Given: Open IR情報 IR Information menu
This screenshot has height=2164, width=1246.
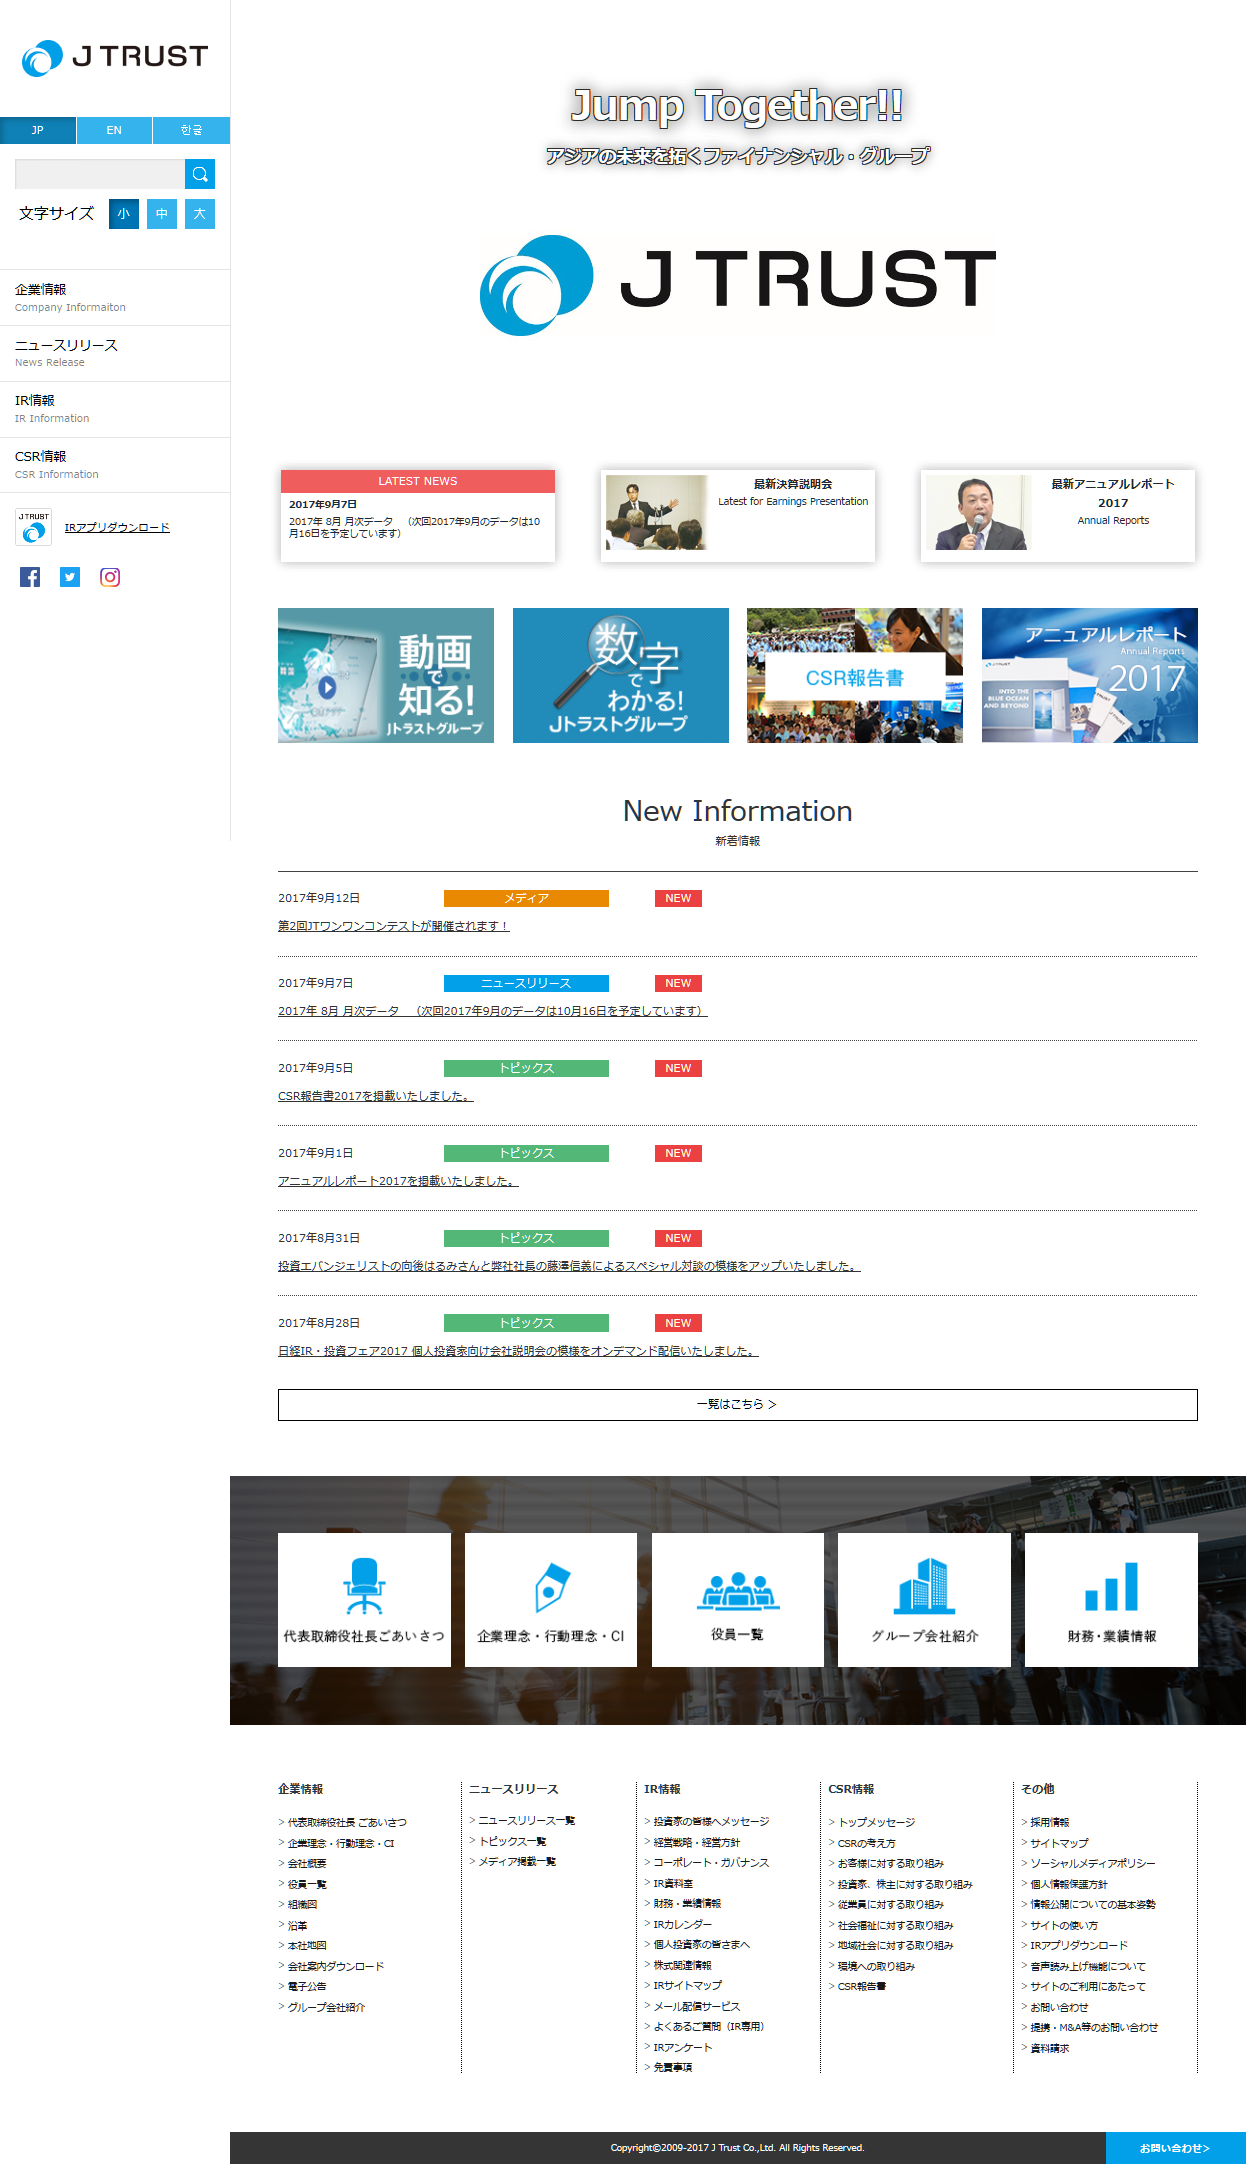Looking at the screenshot, I should click(x=115, y=409).
